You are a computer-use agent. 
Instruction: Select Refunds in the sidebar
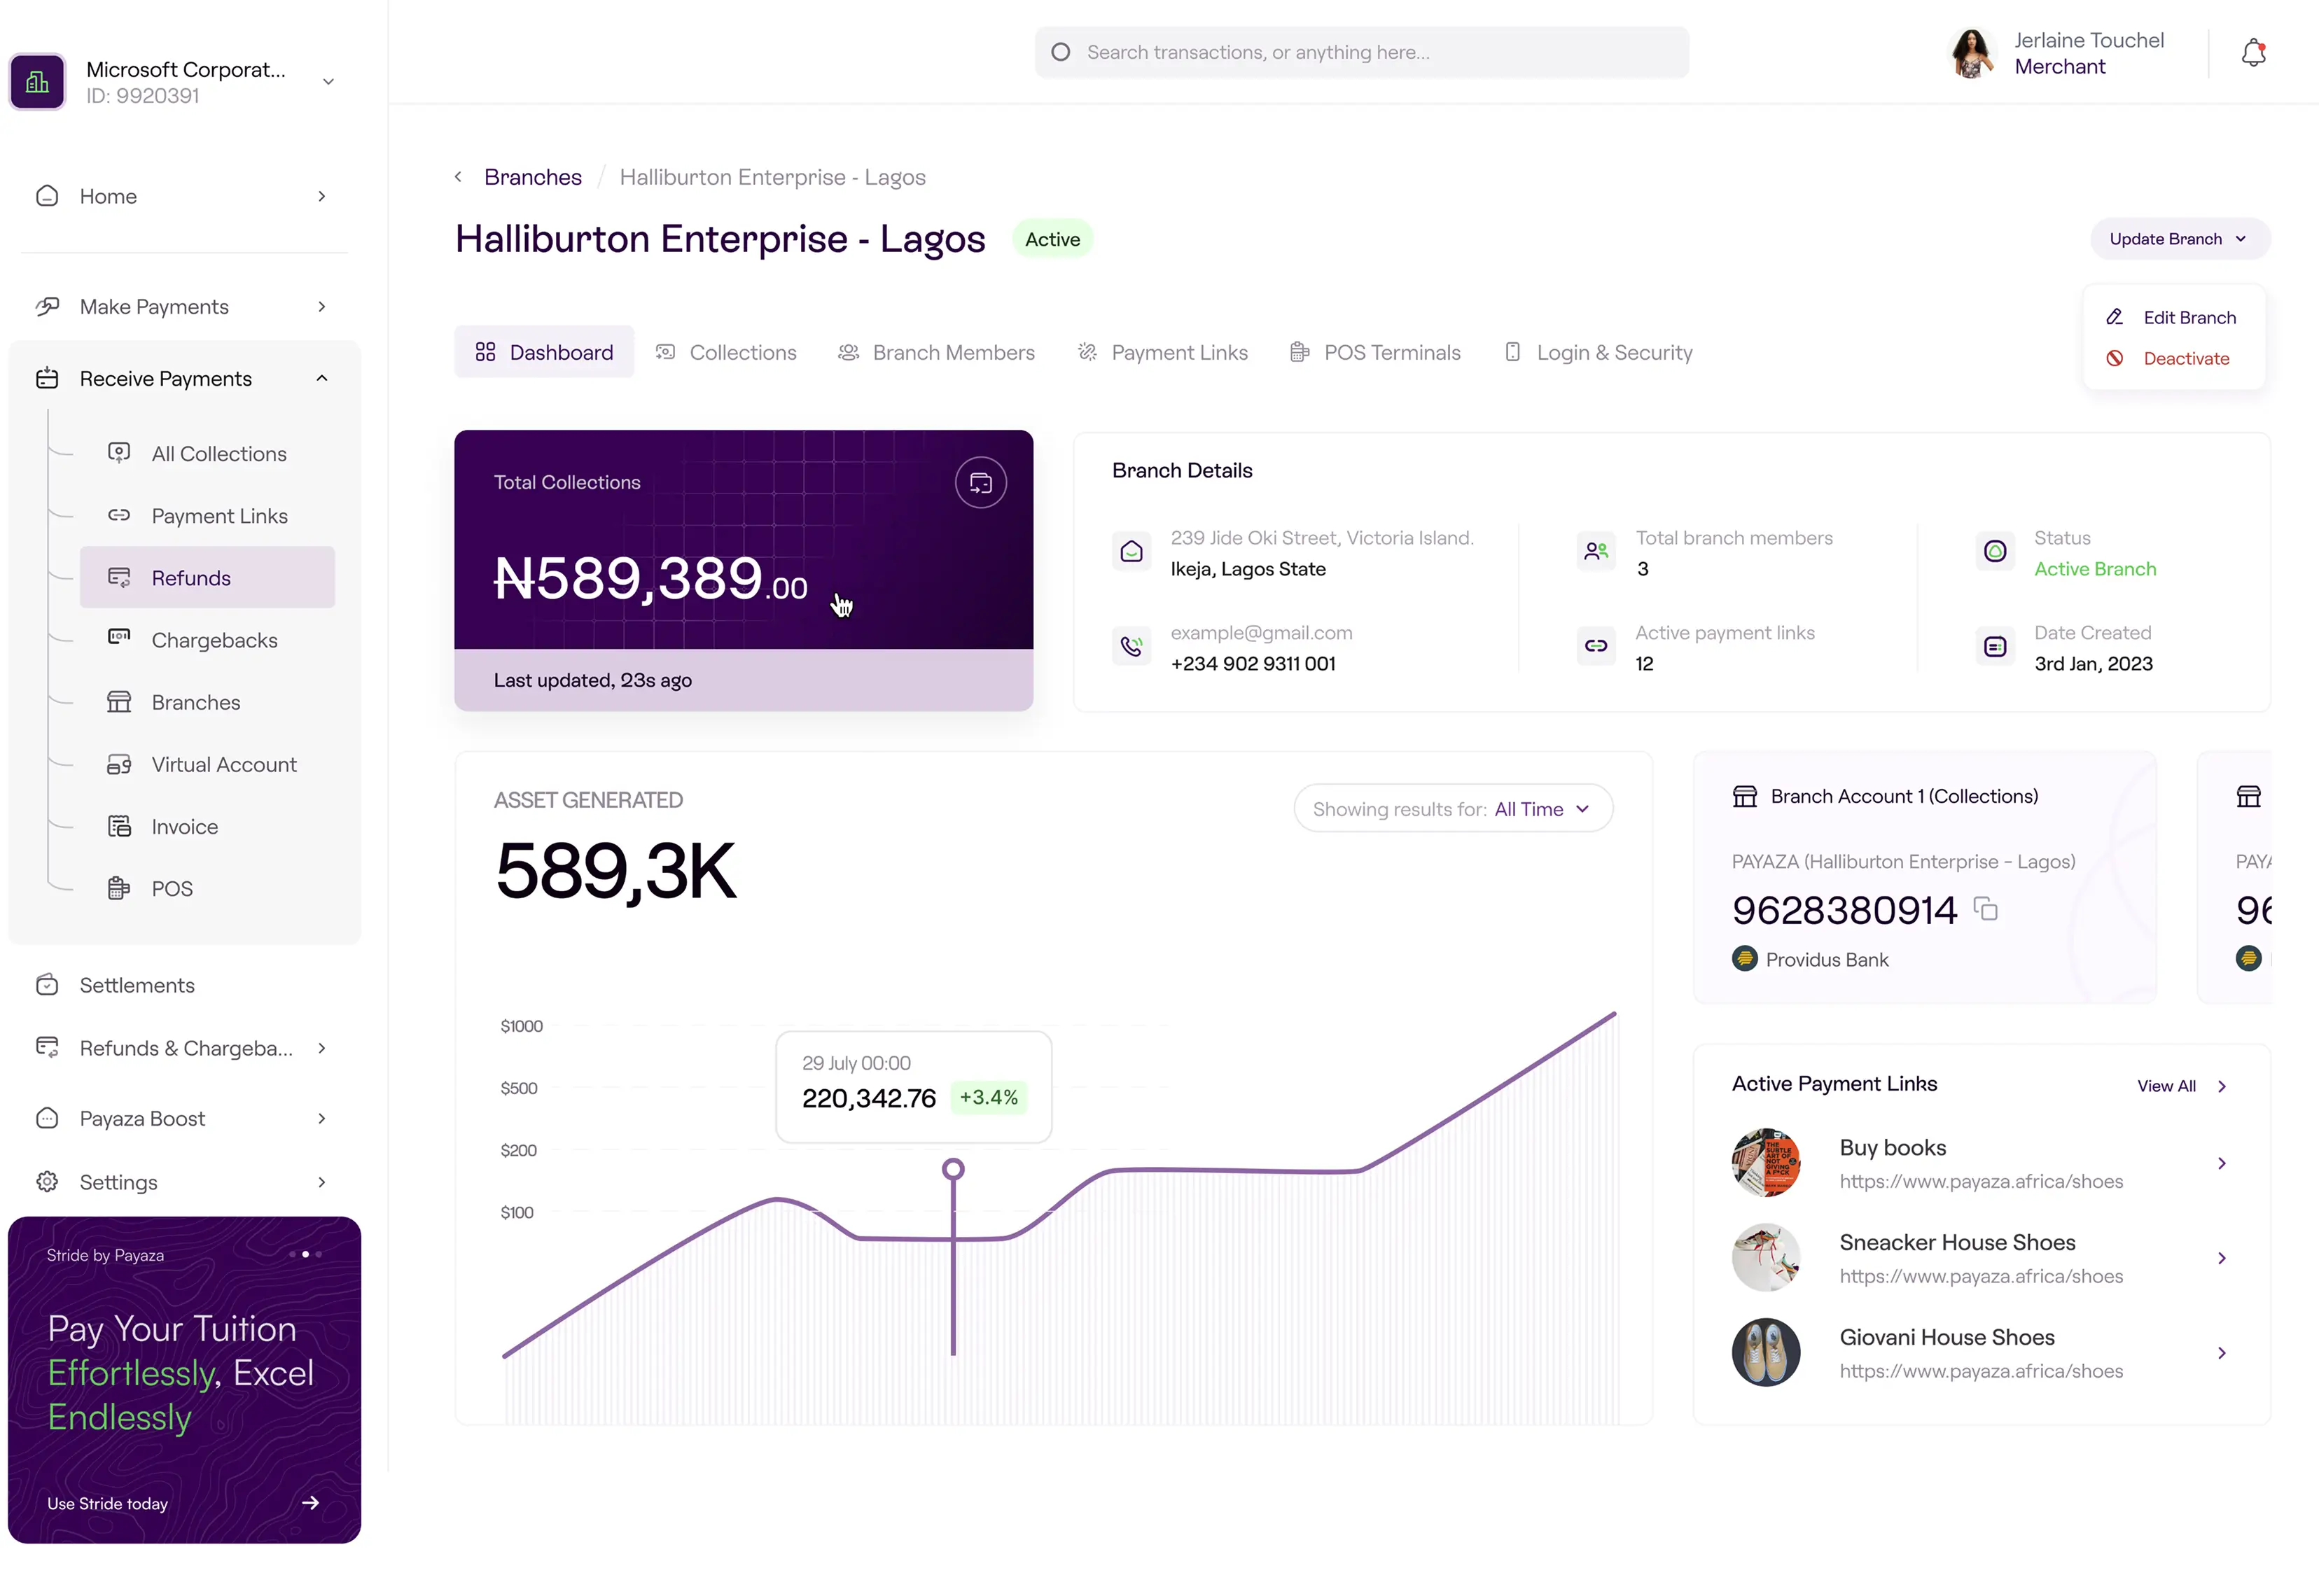pyautogui.click(x=207, y=578)
